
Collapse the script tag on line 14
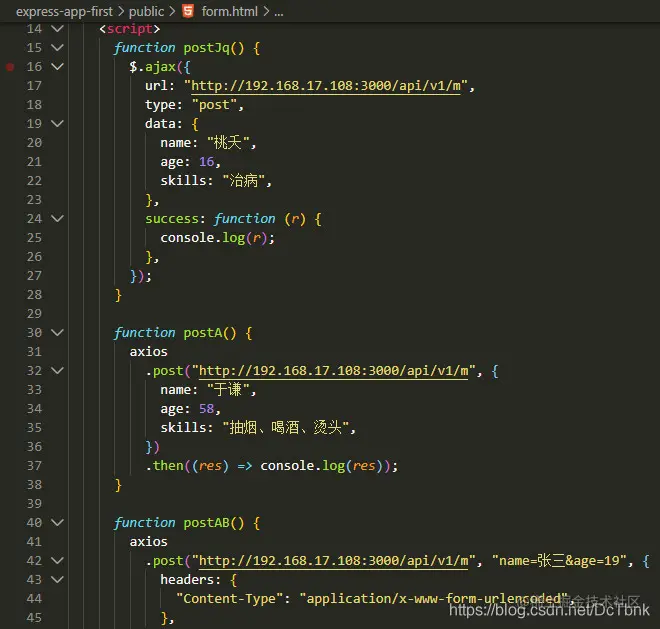click(57, 29)
